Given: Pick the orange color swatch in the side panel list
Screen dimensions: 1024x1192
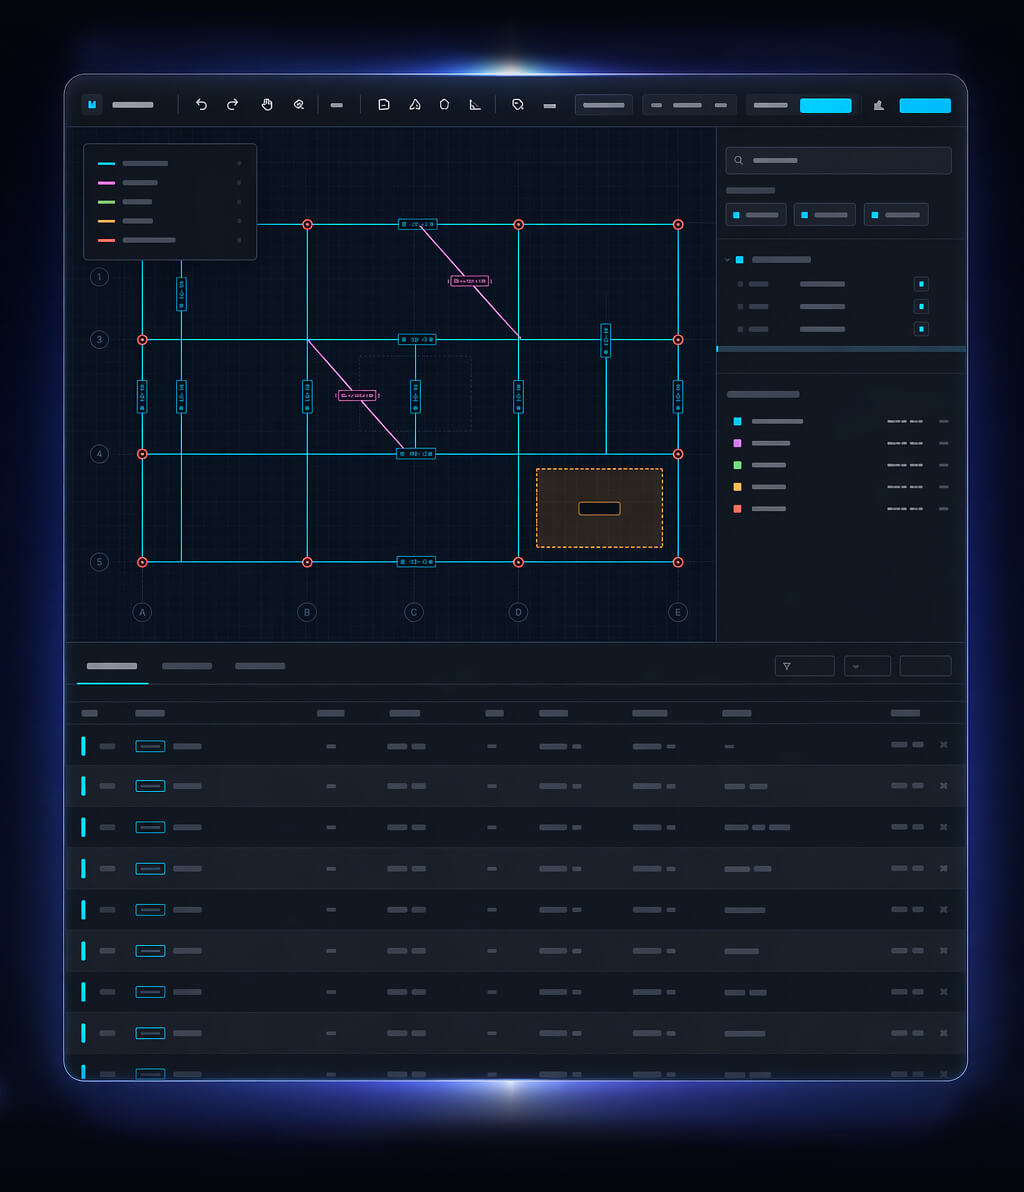Looking at the screenshot, I should point(737,487).
